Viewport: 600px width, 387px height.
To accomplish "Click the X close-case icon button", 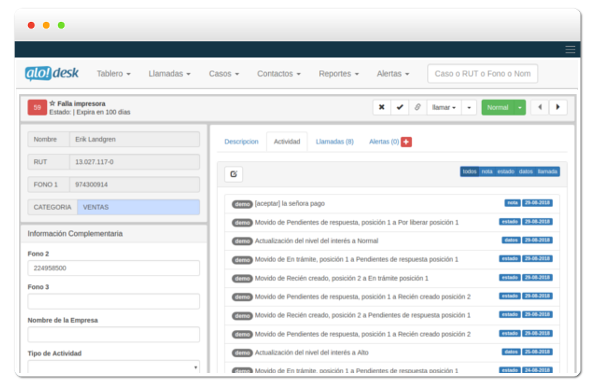I will coord(382,107).
